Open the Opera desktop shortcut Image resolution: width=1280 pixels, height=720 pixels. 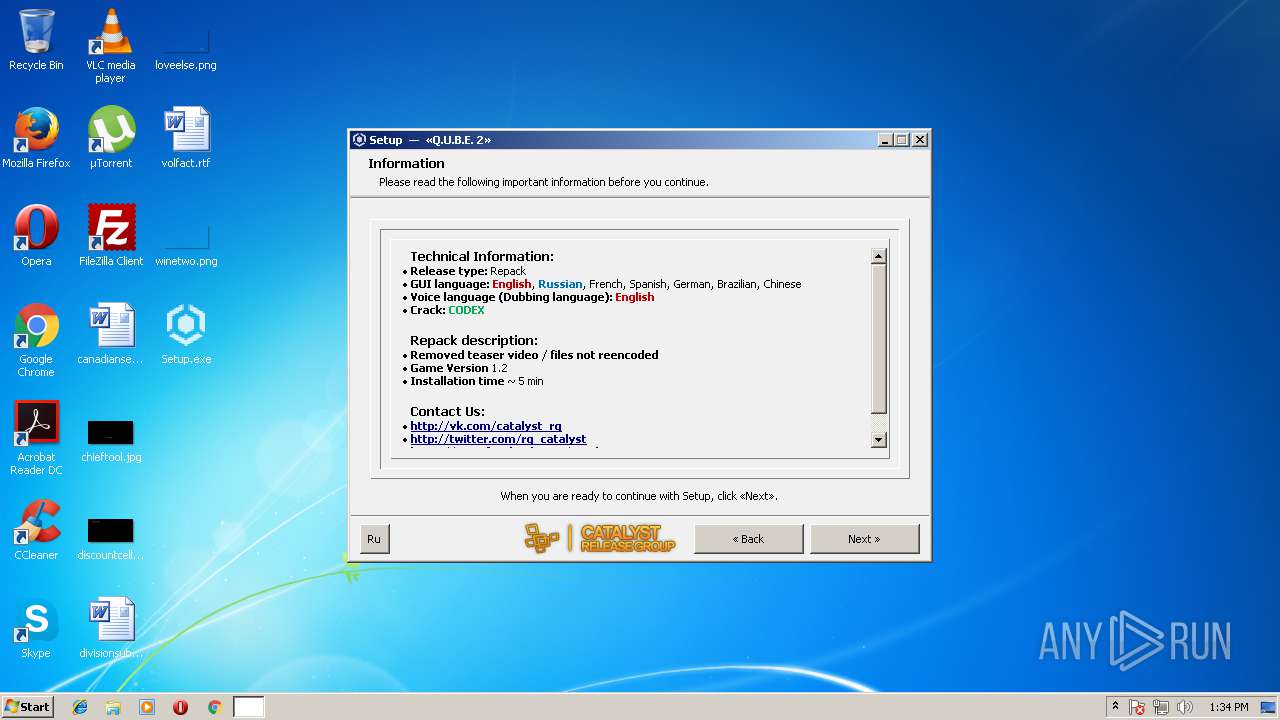[x=36, y=236]
